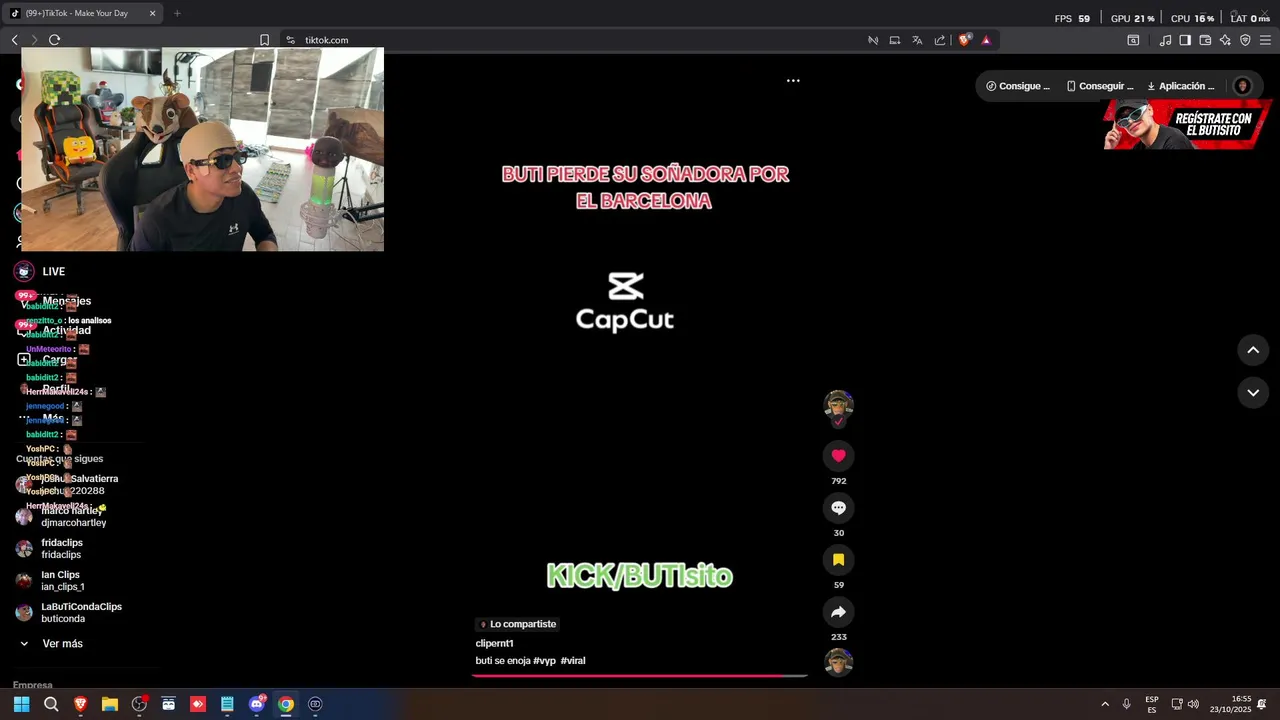Bookmark this page in the address bar
This screenshot has width=1280, height=720.
(264, 40)
